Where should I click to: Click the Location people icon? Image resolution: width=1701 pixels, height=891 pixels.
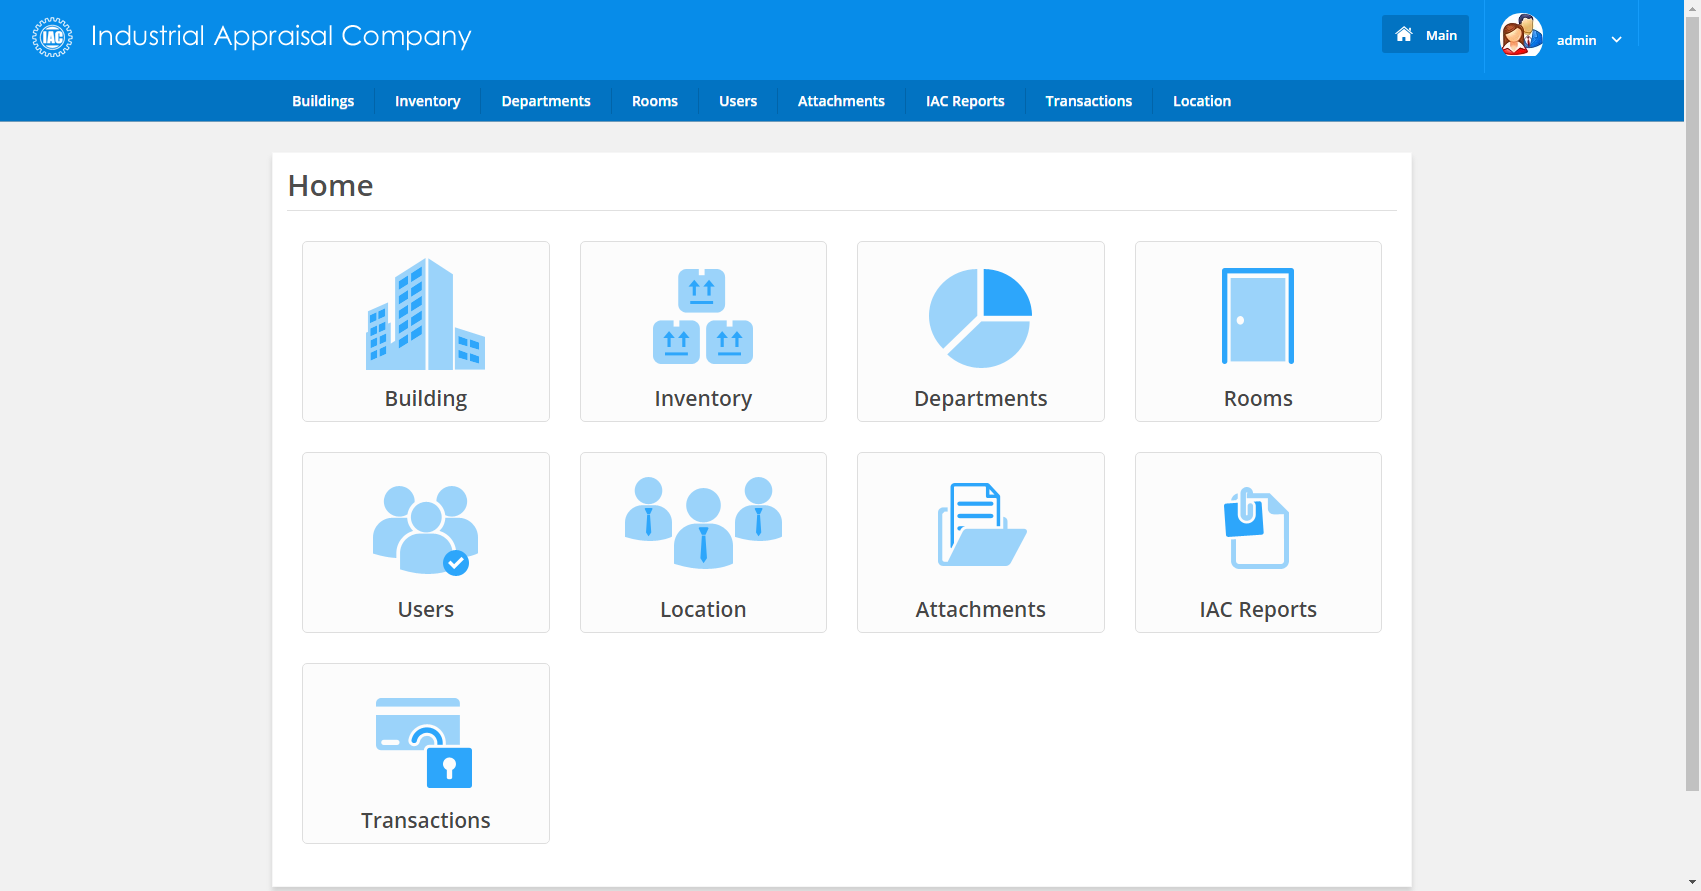click(x=702, y=522)
